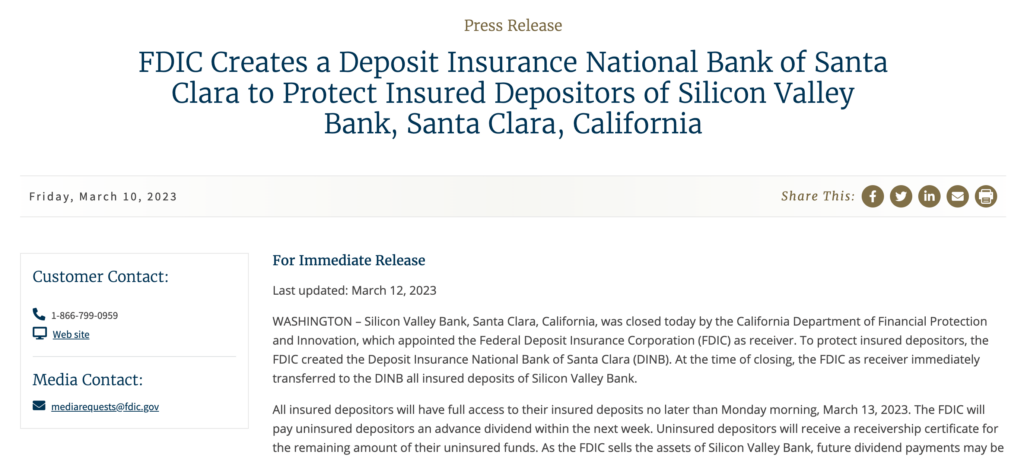The height and width of the screenshot is (456, 1024).
Task: Share this press release on Facebook
Action: 872,196
